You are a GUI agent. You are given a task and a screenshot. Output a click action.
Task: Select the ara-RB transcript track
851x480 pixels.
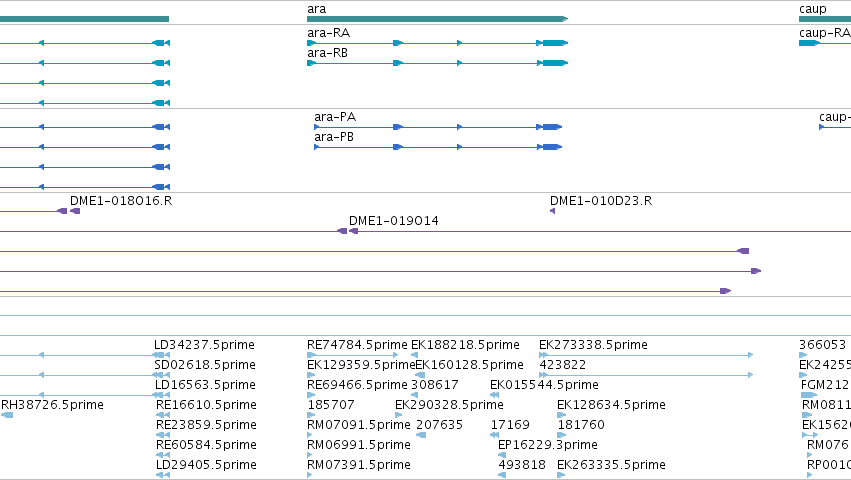(x=437, y=63)
